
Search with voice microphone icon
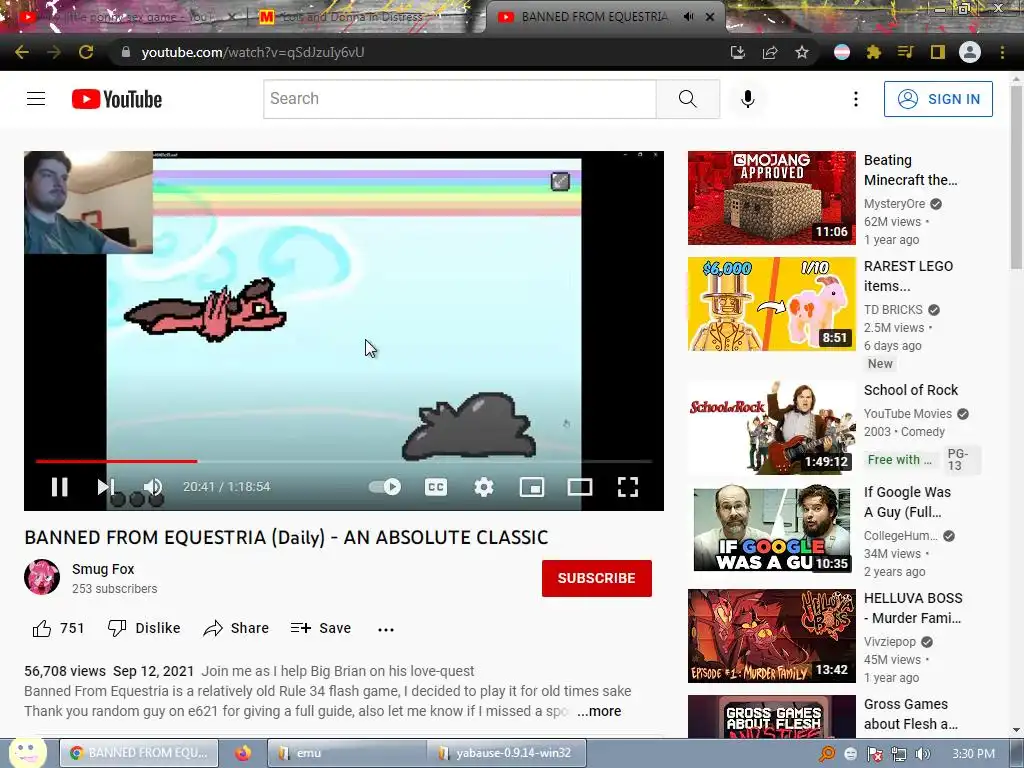(748, 99)
